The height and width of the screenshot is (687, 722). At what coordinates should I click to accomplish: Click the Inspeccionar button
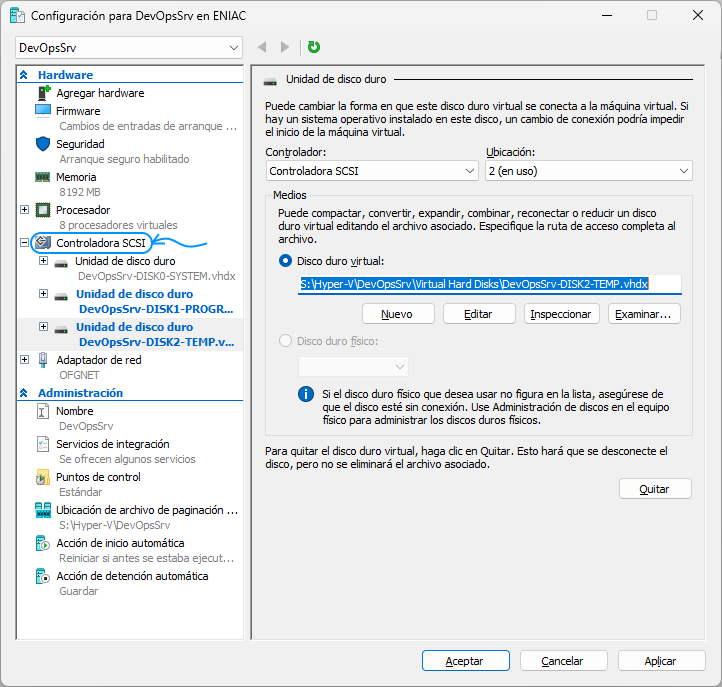click(x=561, y=314)
